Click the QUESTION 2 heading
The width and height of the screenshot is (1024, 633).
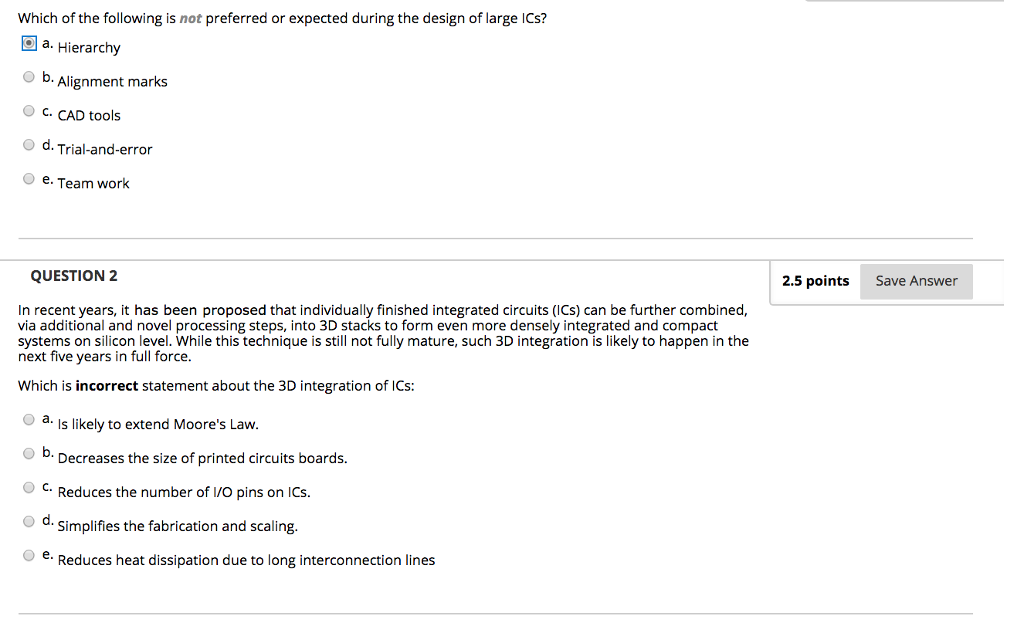click(x=73, y=275)
